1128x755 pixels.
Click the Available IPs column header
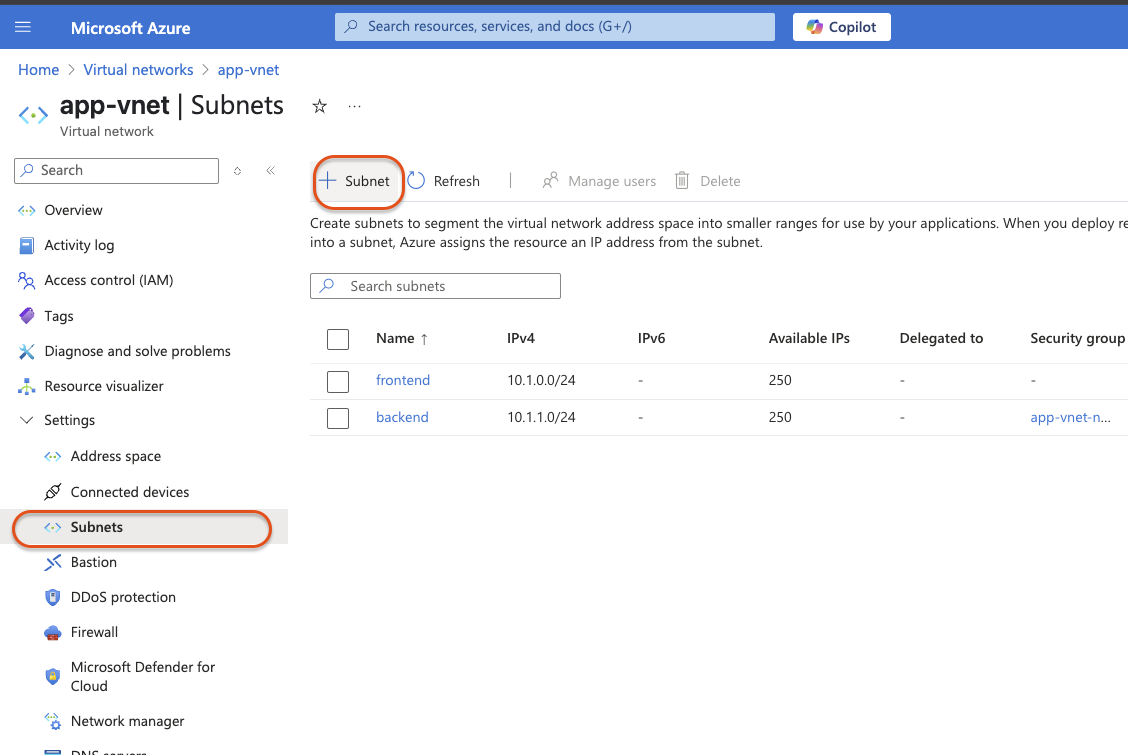809,339
